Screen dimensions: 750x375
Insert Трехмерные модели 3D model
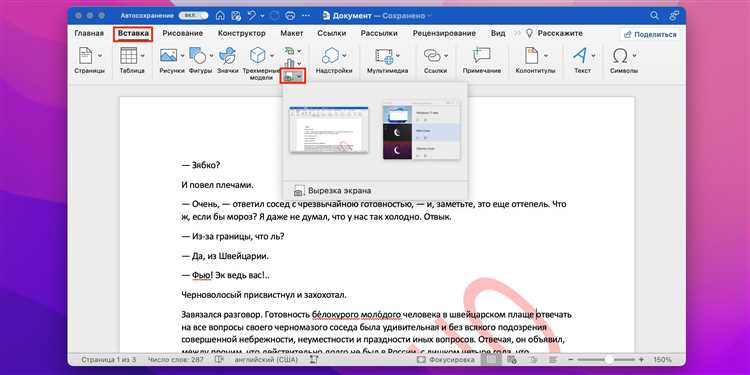tap(258, 55)
